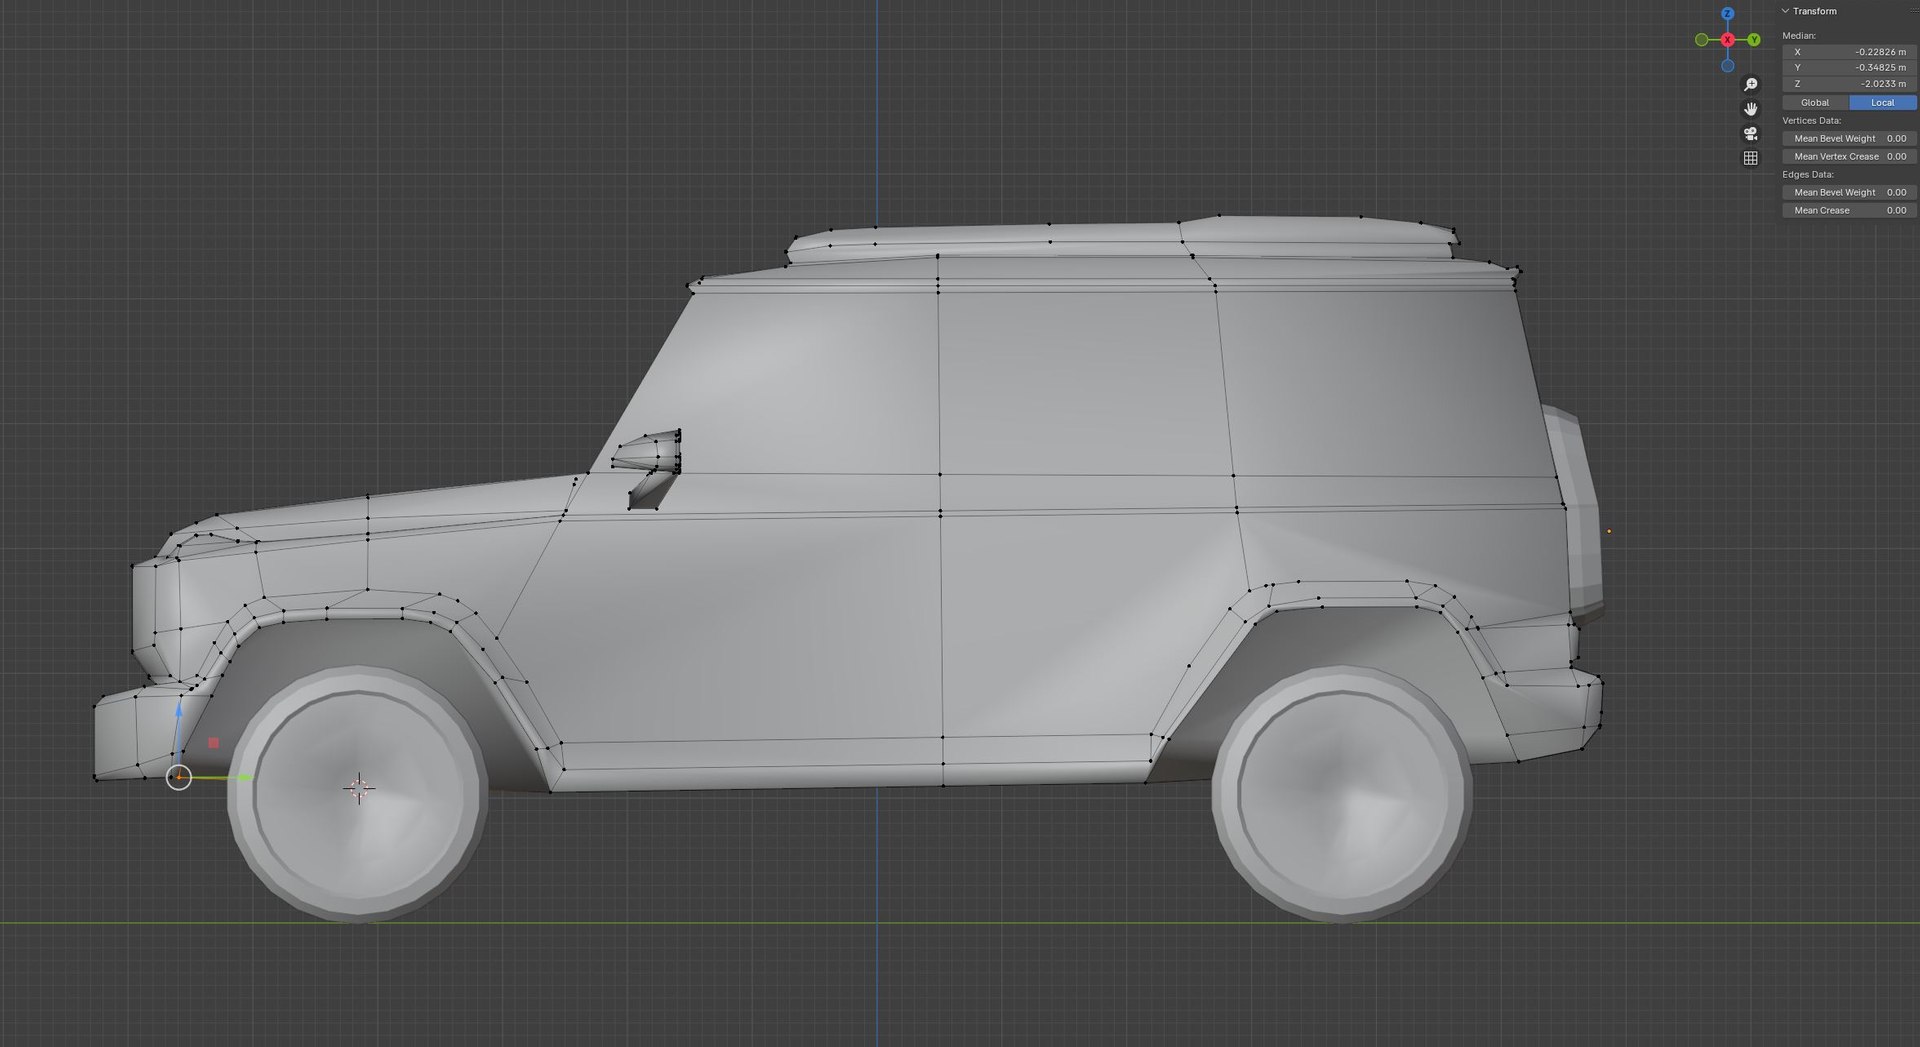
Task: Click the 3D cursor at front wheel
Action: click(359, 788)
